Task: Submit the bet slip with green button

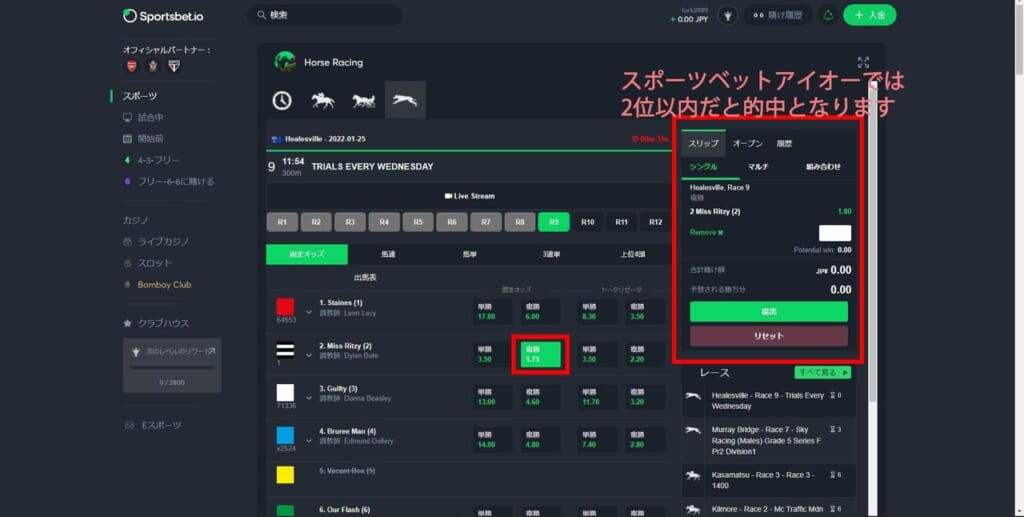Action: pos(769,312)
